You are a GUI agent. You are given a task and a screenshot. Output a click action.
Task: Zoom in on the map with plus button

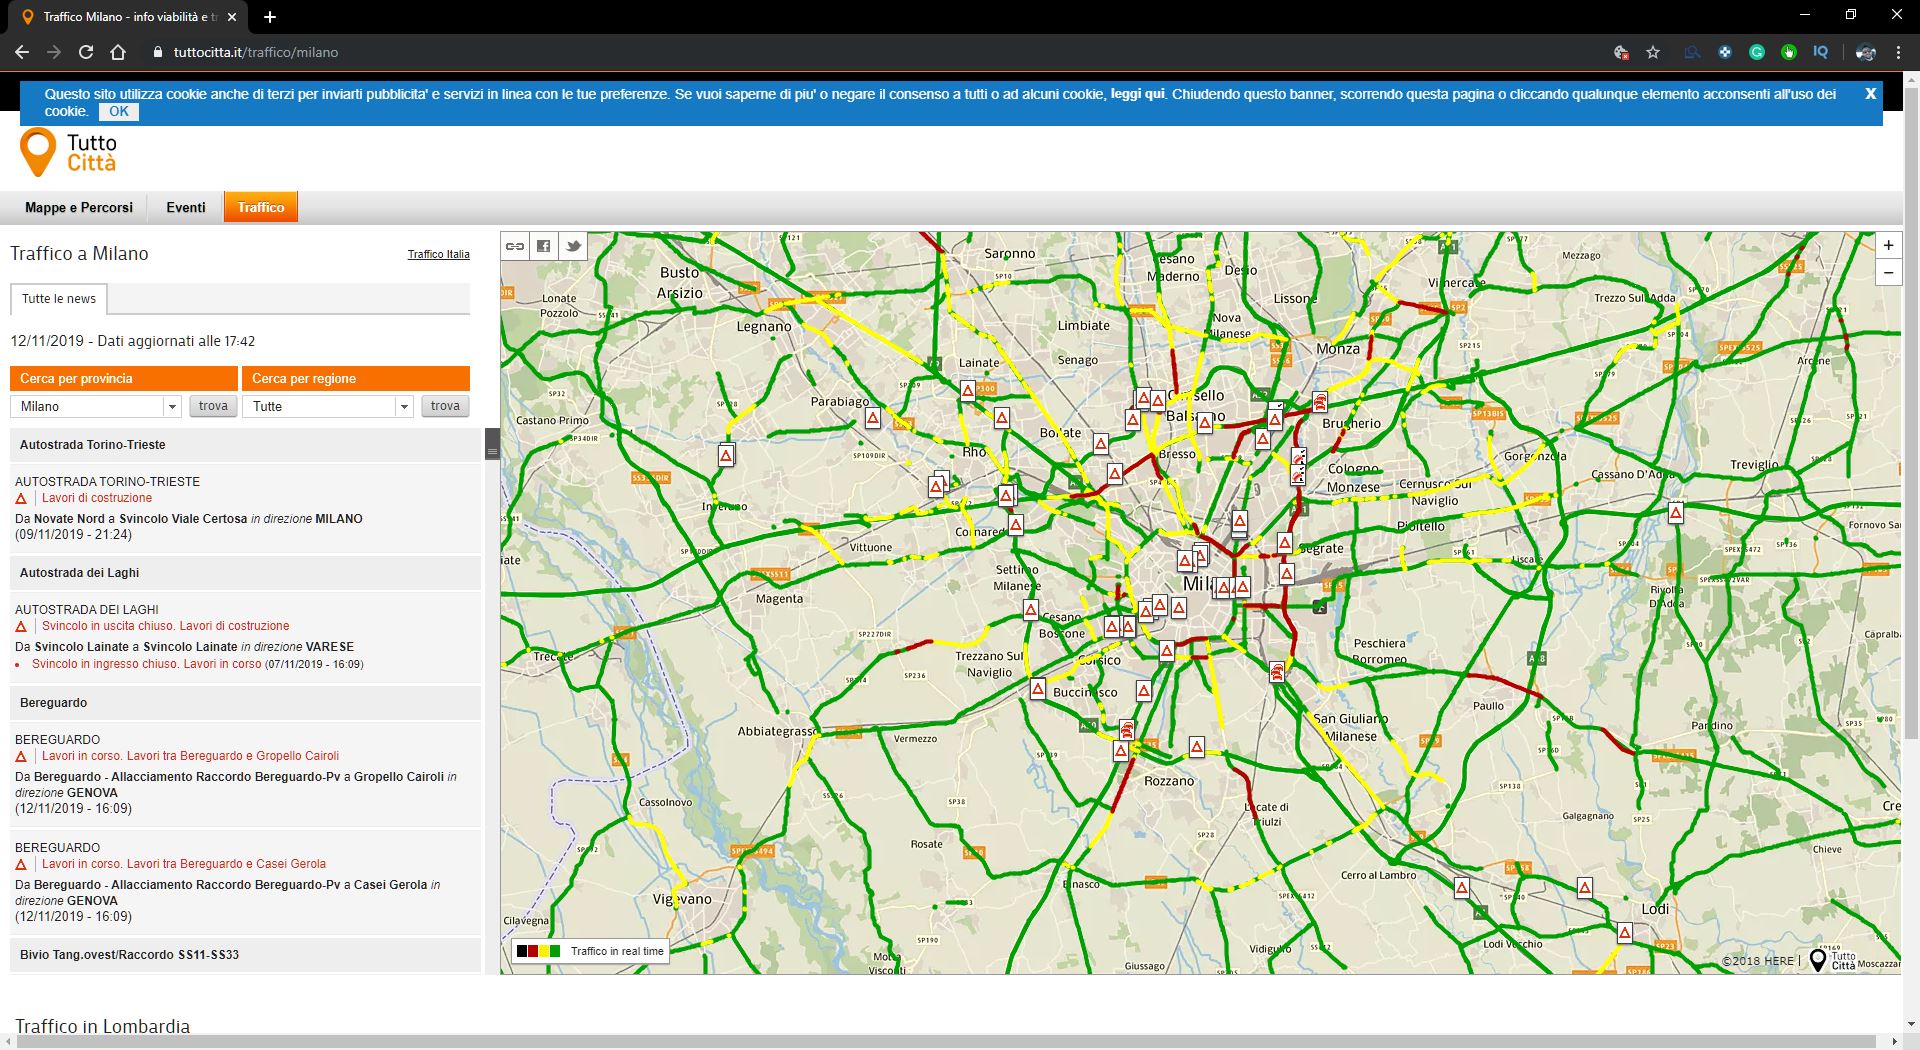[x=1888, y=245]
